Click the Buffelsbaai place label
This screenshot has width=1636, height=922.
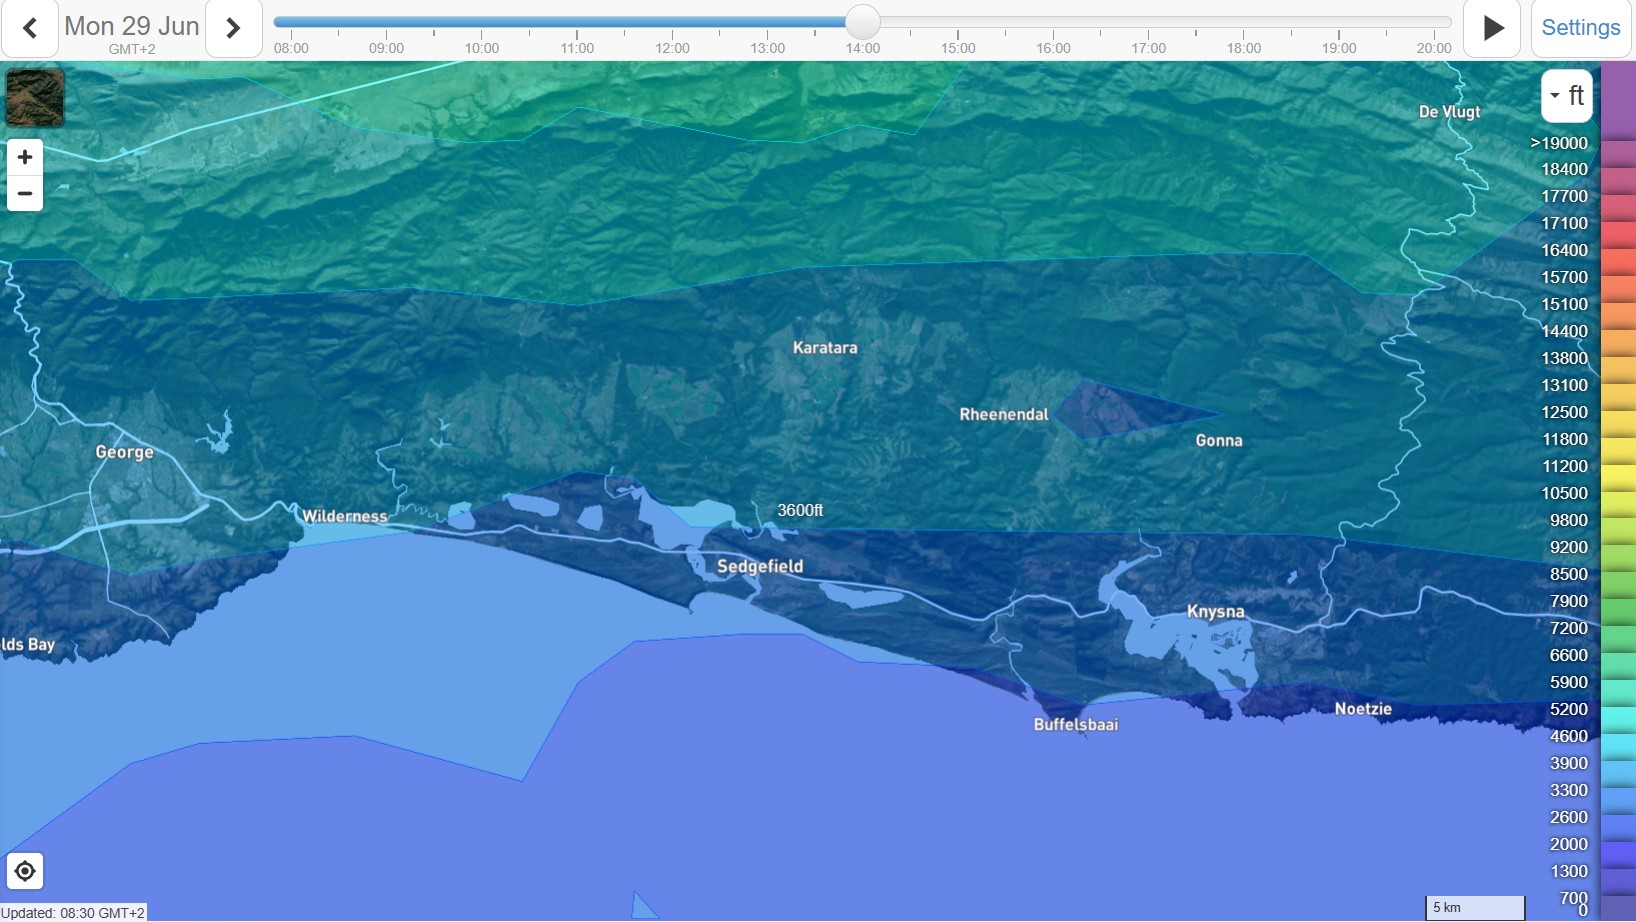tap(1076, 724)
